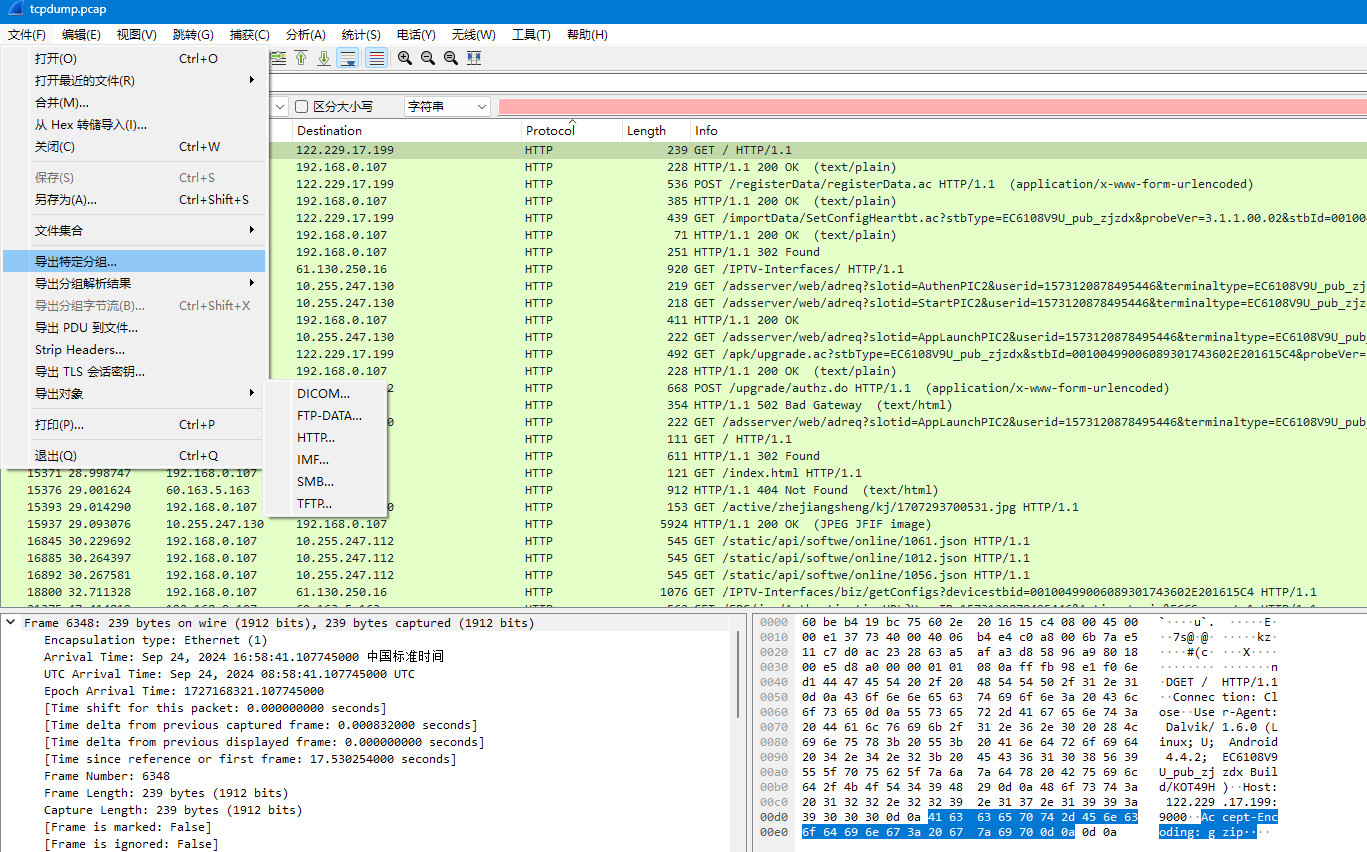Sort by the Length column header
Screen dimensions: 1367x852
(656, 130)
